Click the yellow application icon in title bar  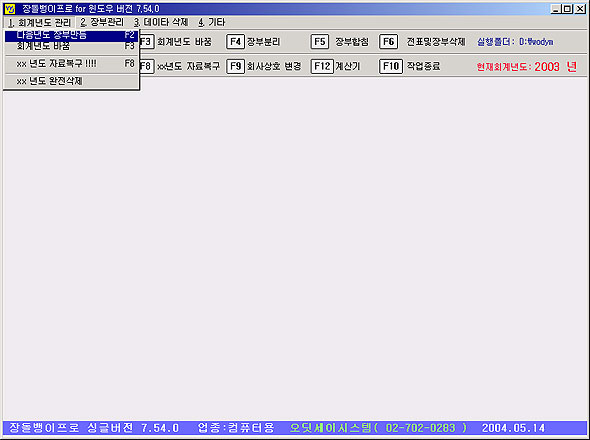coord(10,8)
